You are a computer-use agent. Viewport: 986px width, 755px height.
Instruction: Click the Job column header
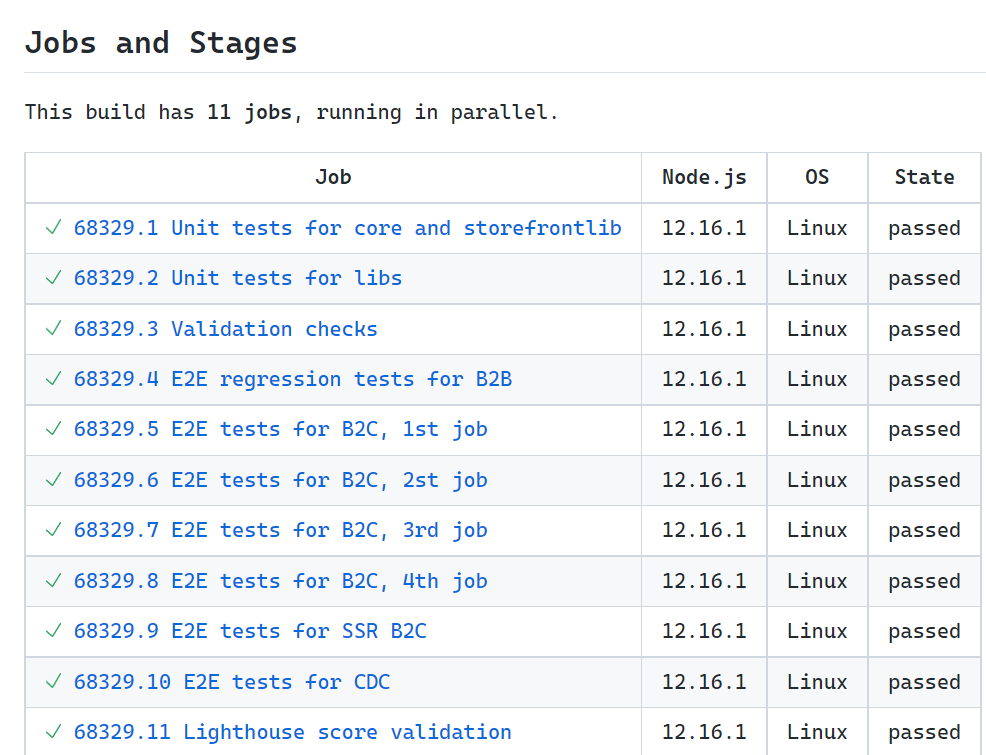point(333,177)
